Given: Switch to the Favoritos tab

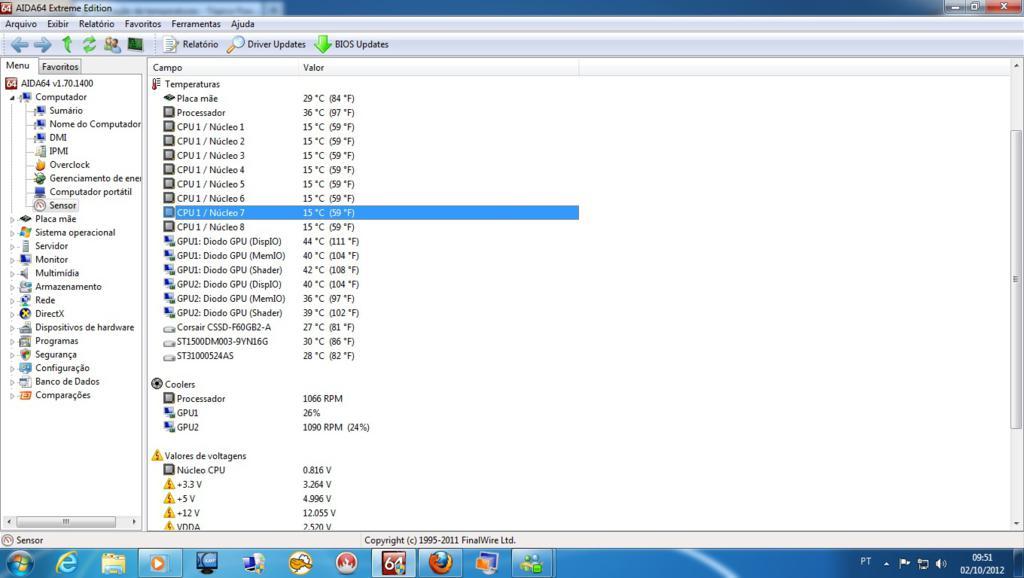Looking at the screenshot, I should [x=60, y=67].
